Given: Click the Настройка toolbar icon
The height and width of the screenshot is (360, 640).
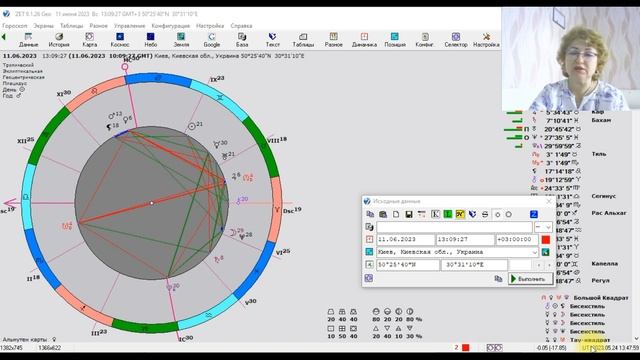Looking at the screenshot, I should (x=486, y=40).
